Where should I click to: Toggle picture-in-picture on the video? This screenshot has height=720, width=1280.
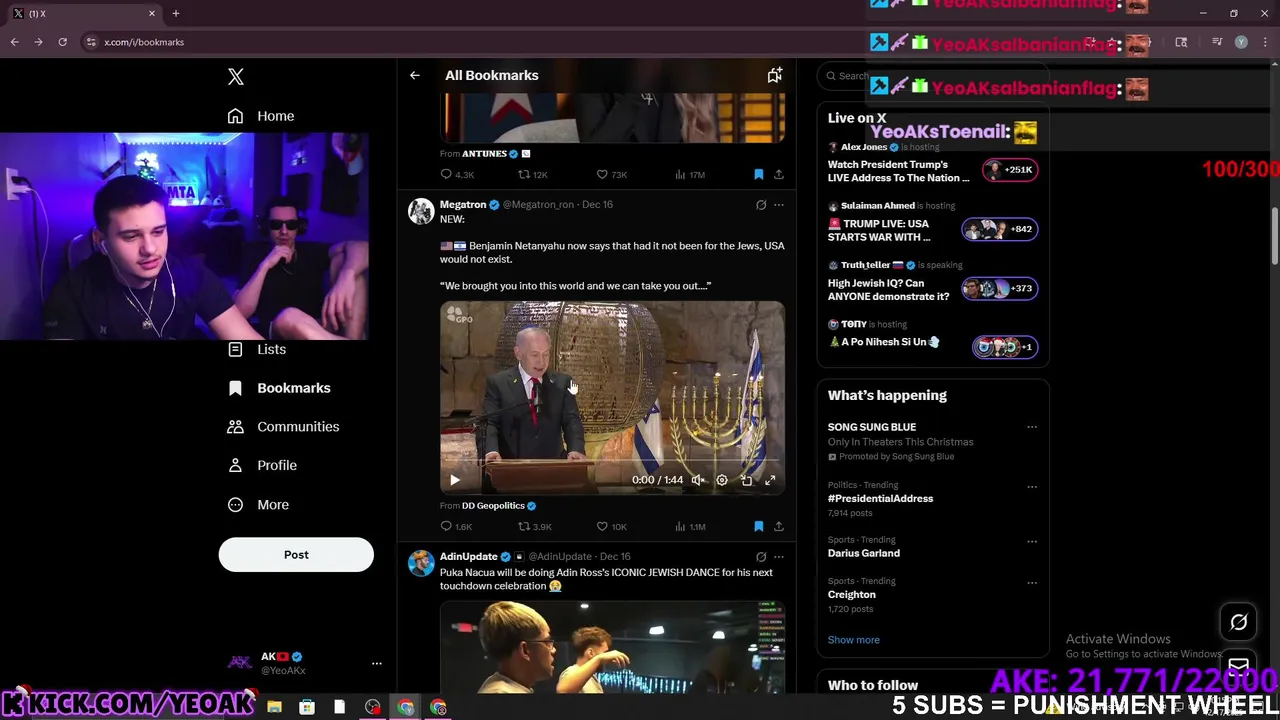point(746,480)
